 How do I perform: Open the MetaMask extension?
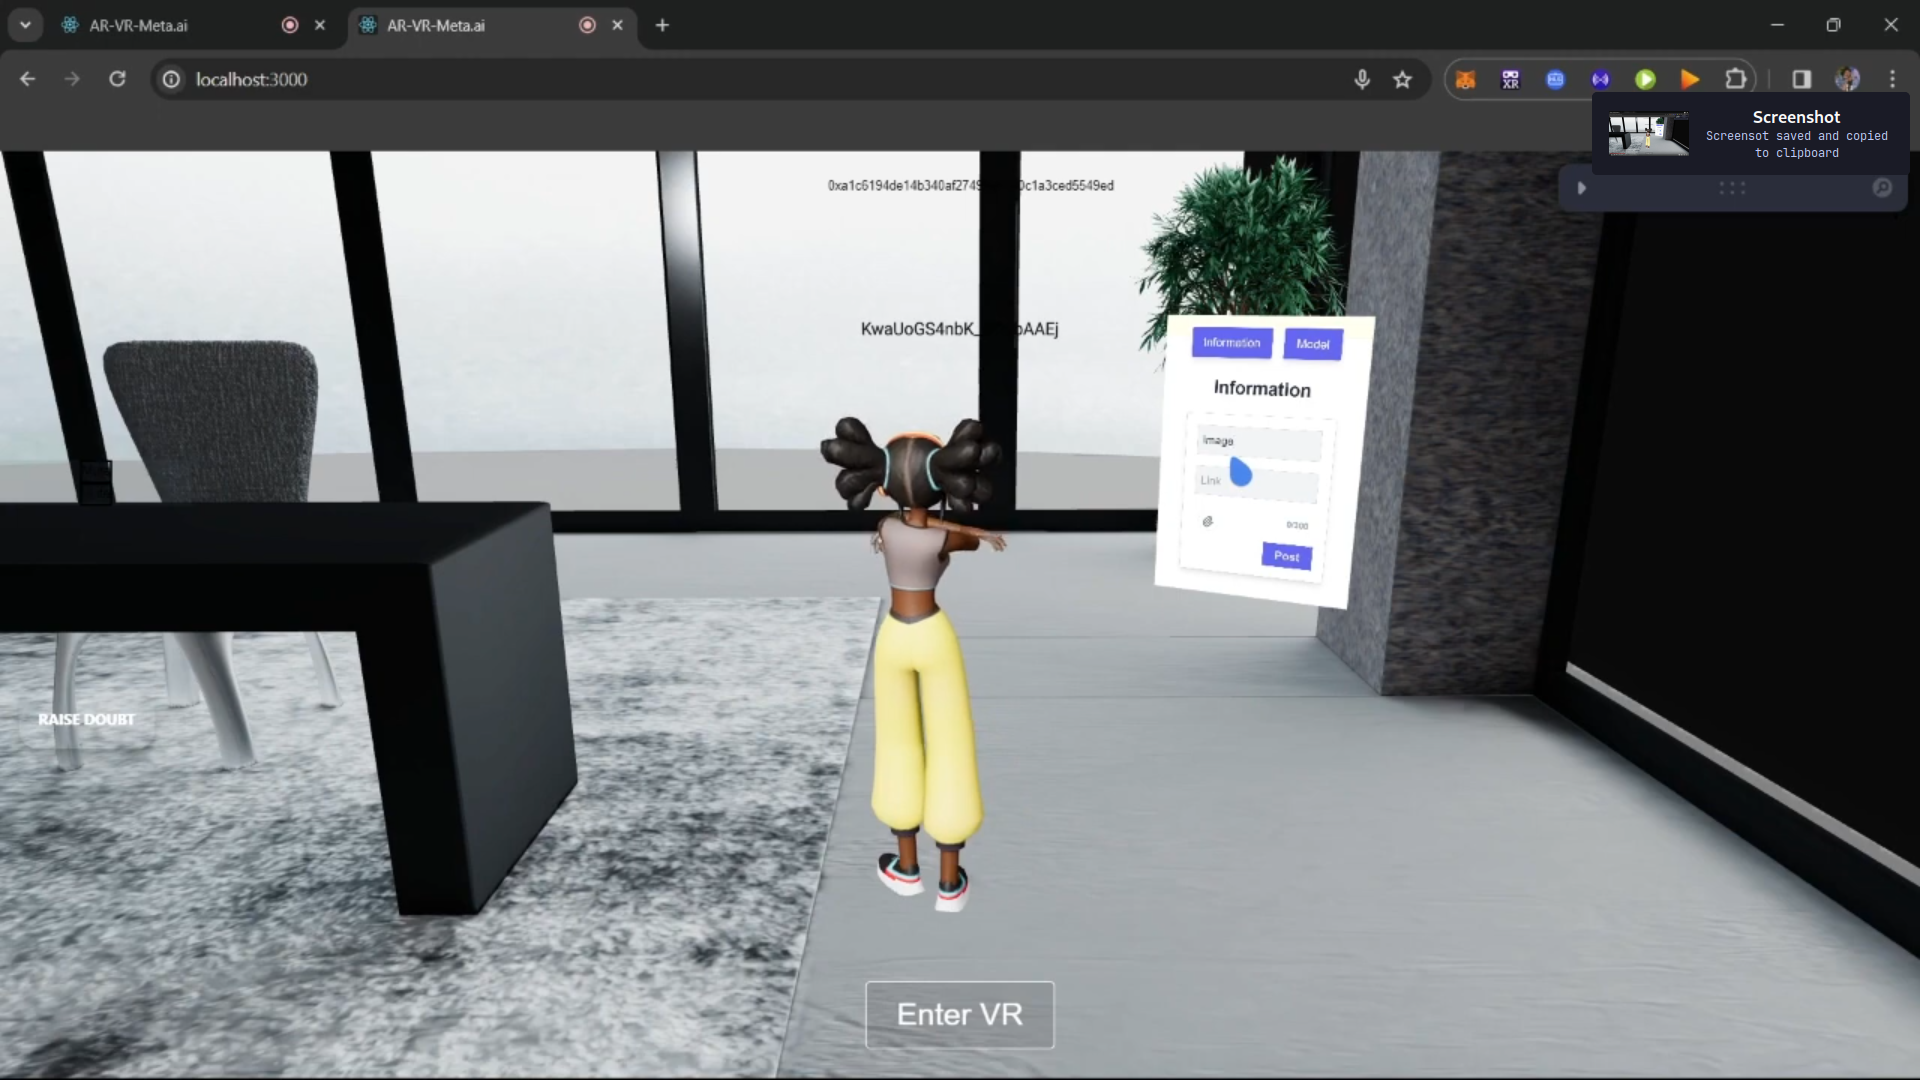[x=1465, y=79]
